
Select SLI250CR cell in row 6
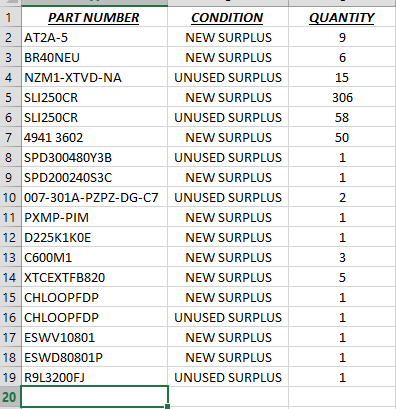[x=94, y=117]
